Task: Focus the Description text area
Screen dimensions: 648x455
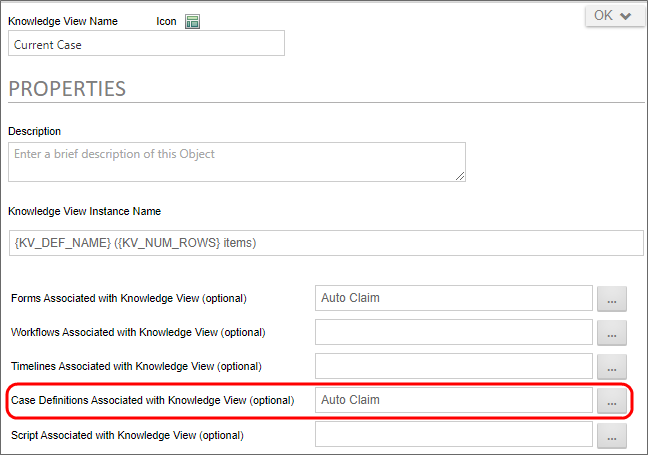Action: [236, 161]
